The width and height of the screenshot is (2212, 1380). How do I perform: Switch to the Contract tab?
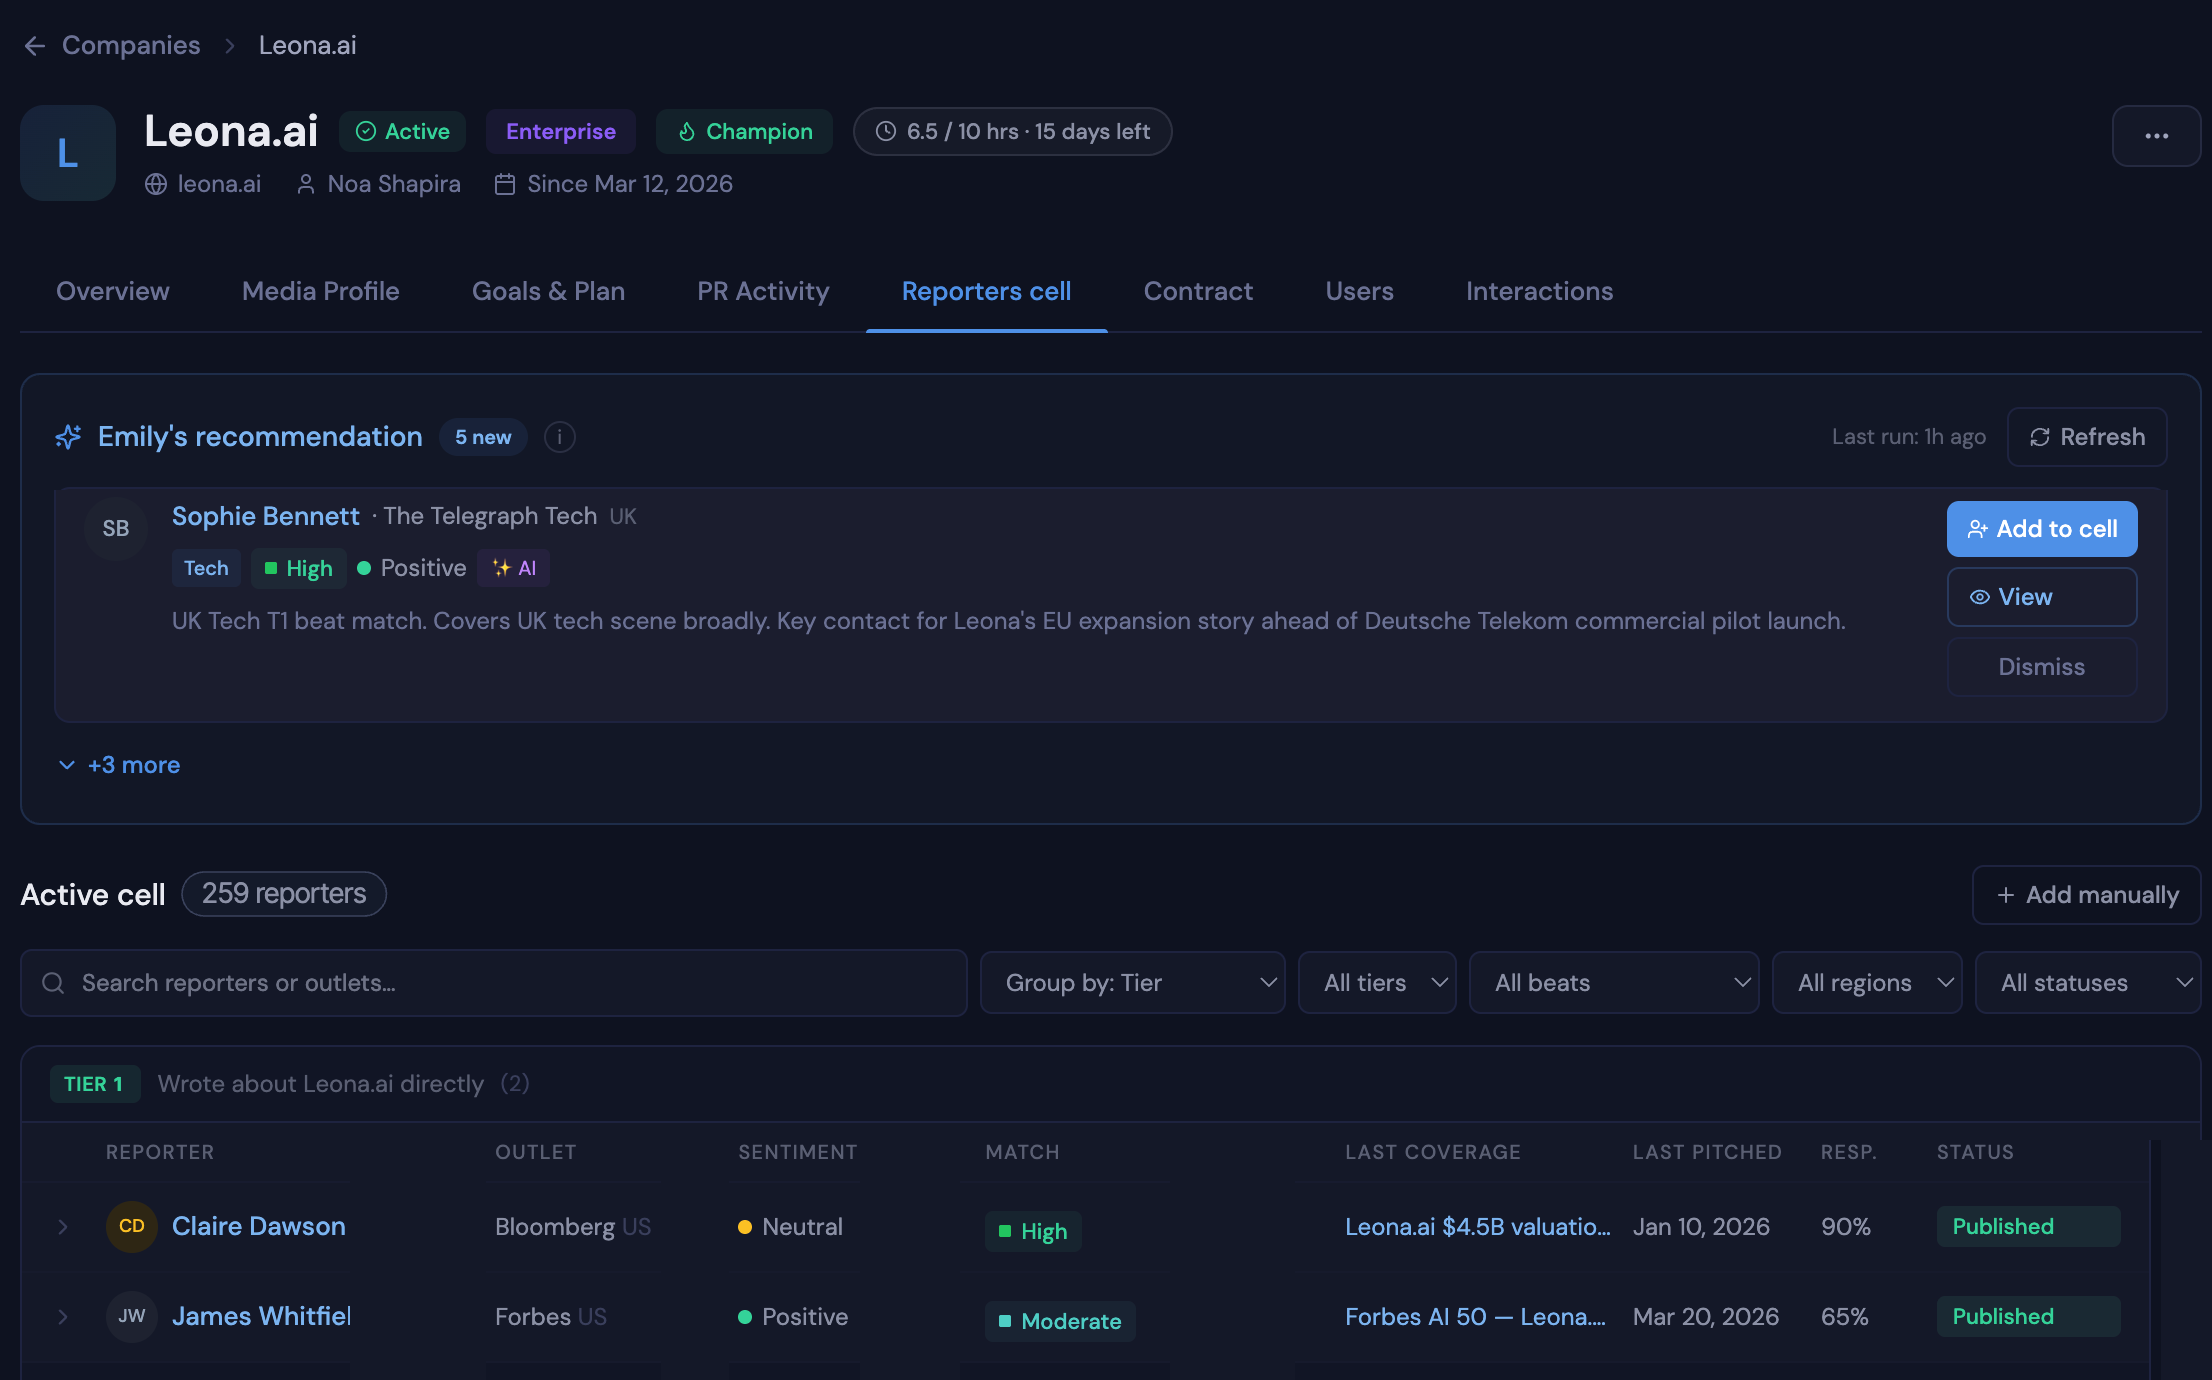1198,291
